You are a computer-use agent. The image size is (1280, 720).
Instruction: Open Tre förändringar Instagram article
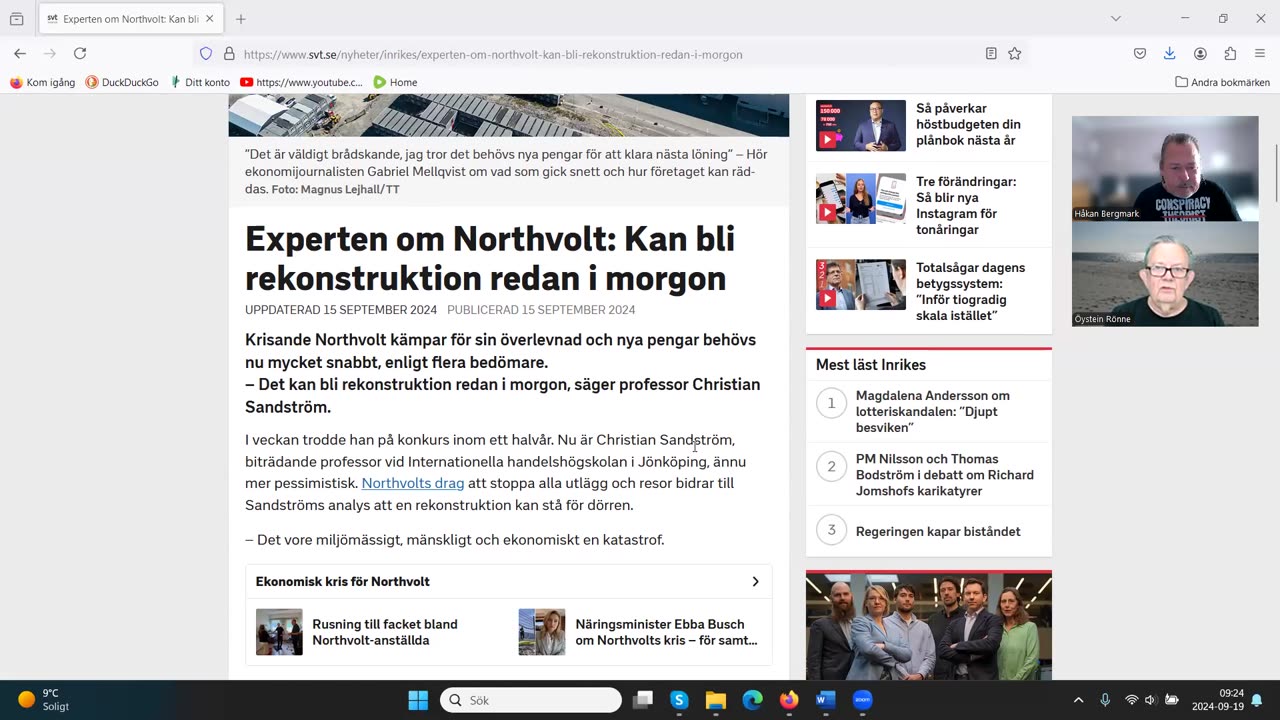click(x=966, y=205)
